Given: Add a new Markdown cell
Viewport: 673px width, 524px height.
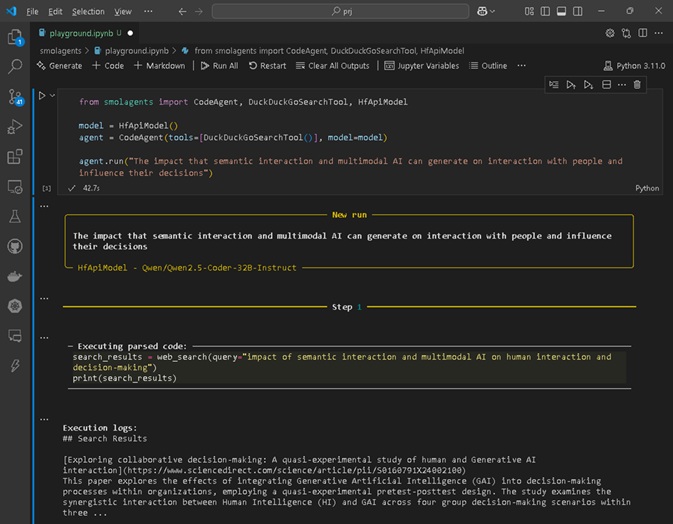Looking at the screenshot, I should point(160,66).
